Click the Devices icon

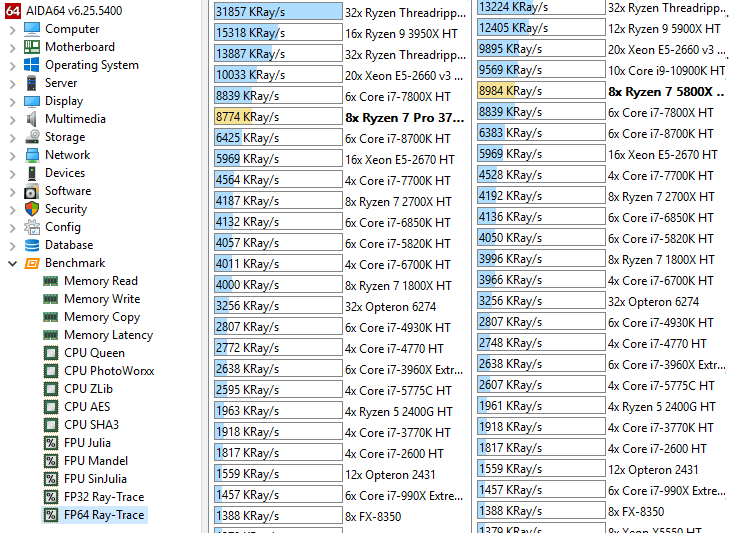coord(32,173)
